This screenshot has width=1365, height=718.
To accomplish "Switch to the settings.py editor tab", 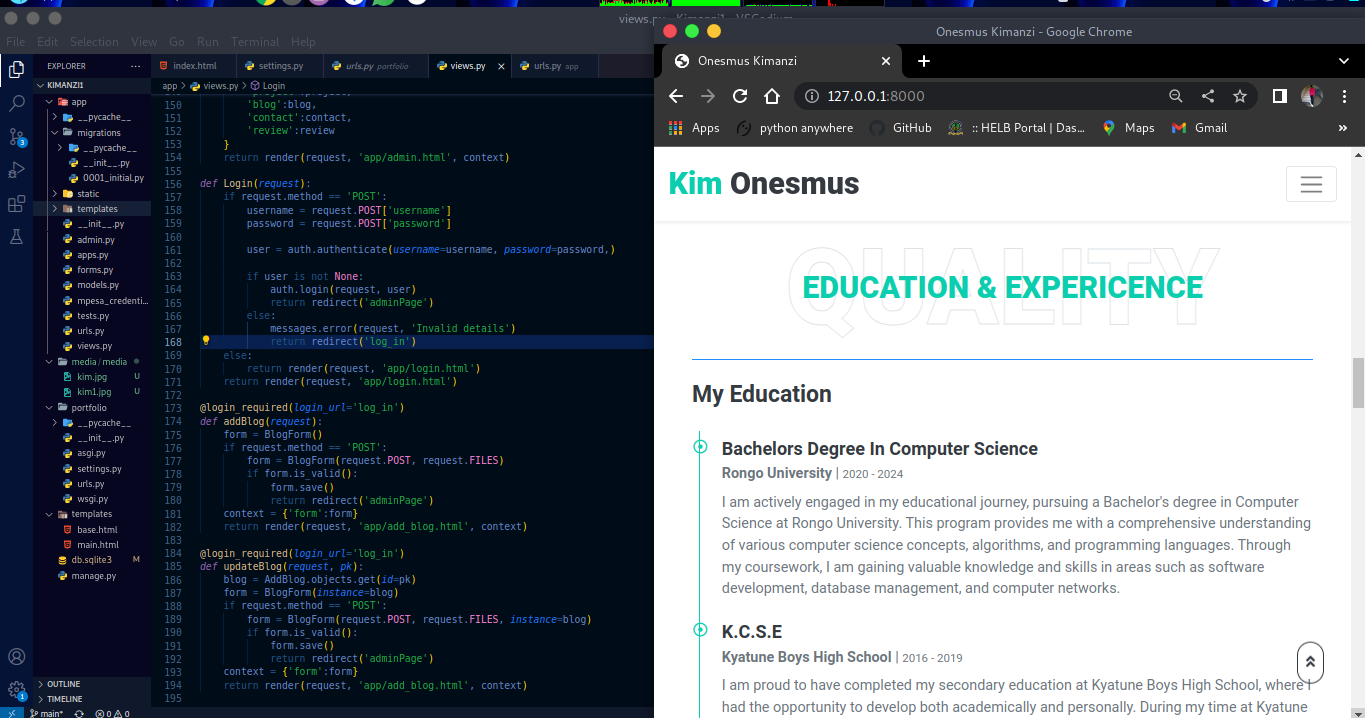I will point(280,66).
